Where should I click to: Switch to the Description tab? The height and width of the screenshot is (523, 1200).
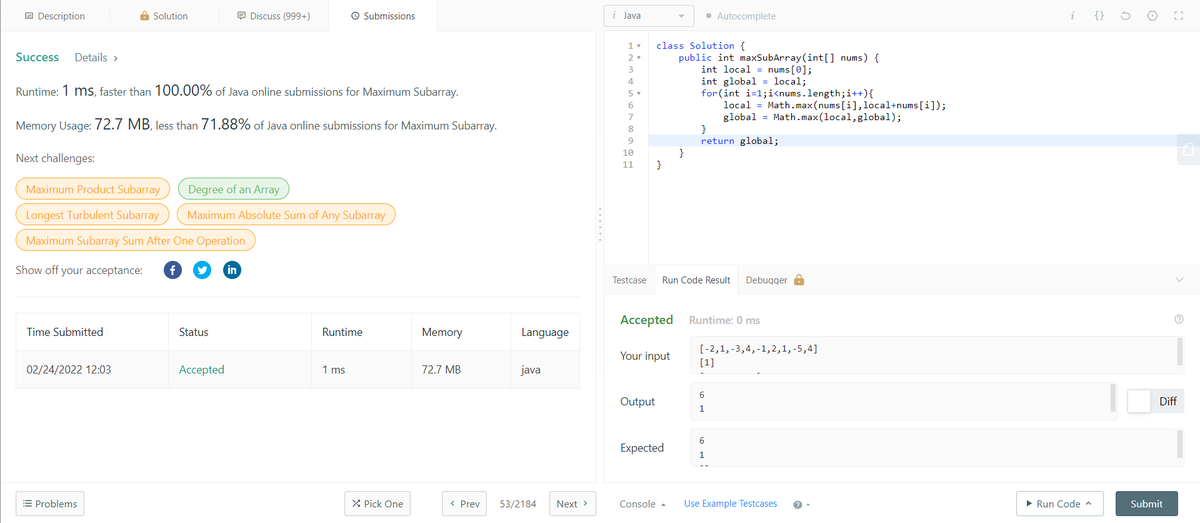54,16
